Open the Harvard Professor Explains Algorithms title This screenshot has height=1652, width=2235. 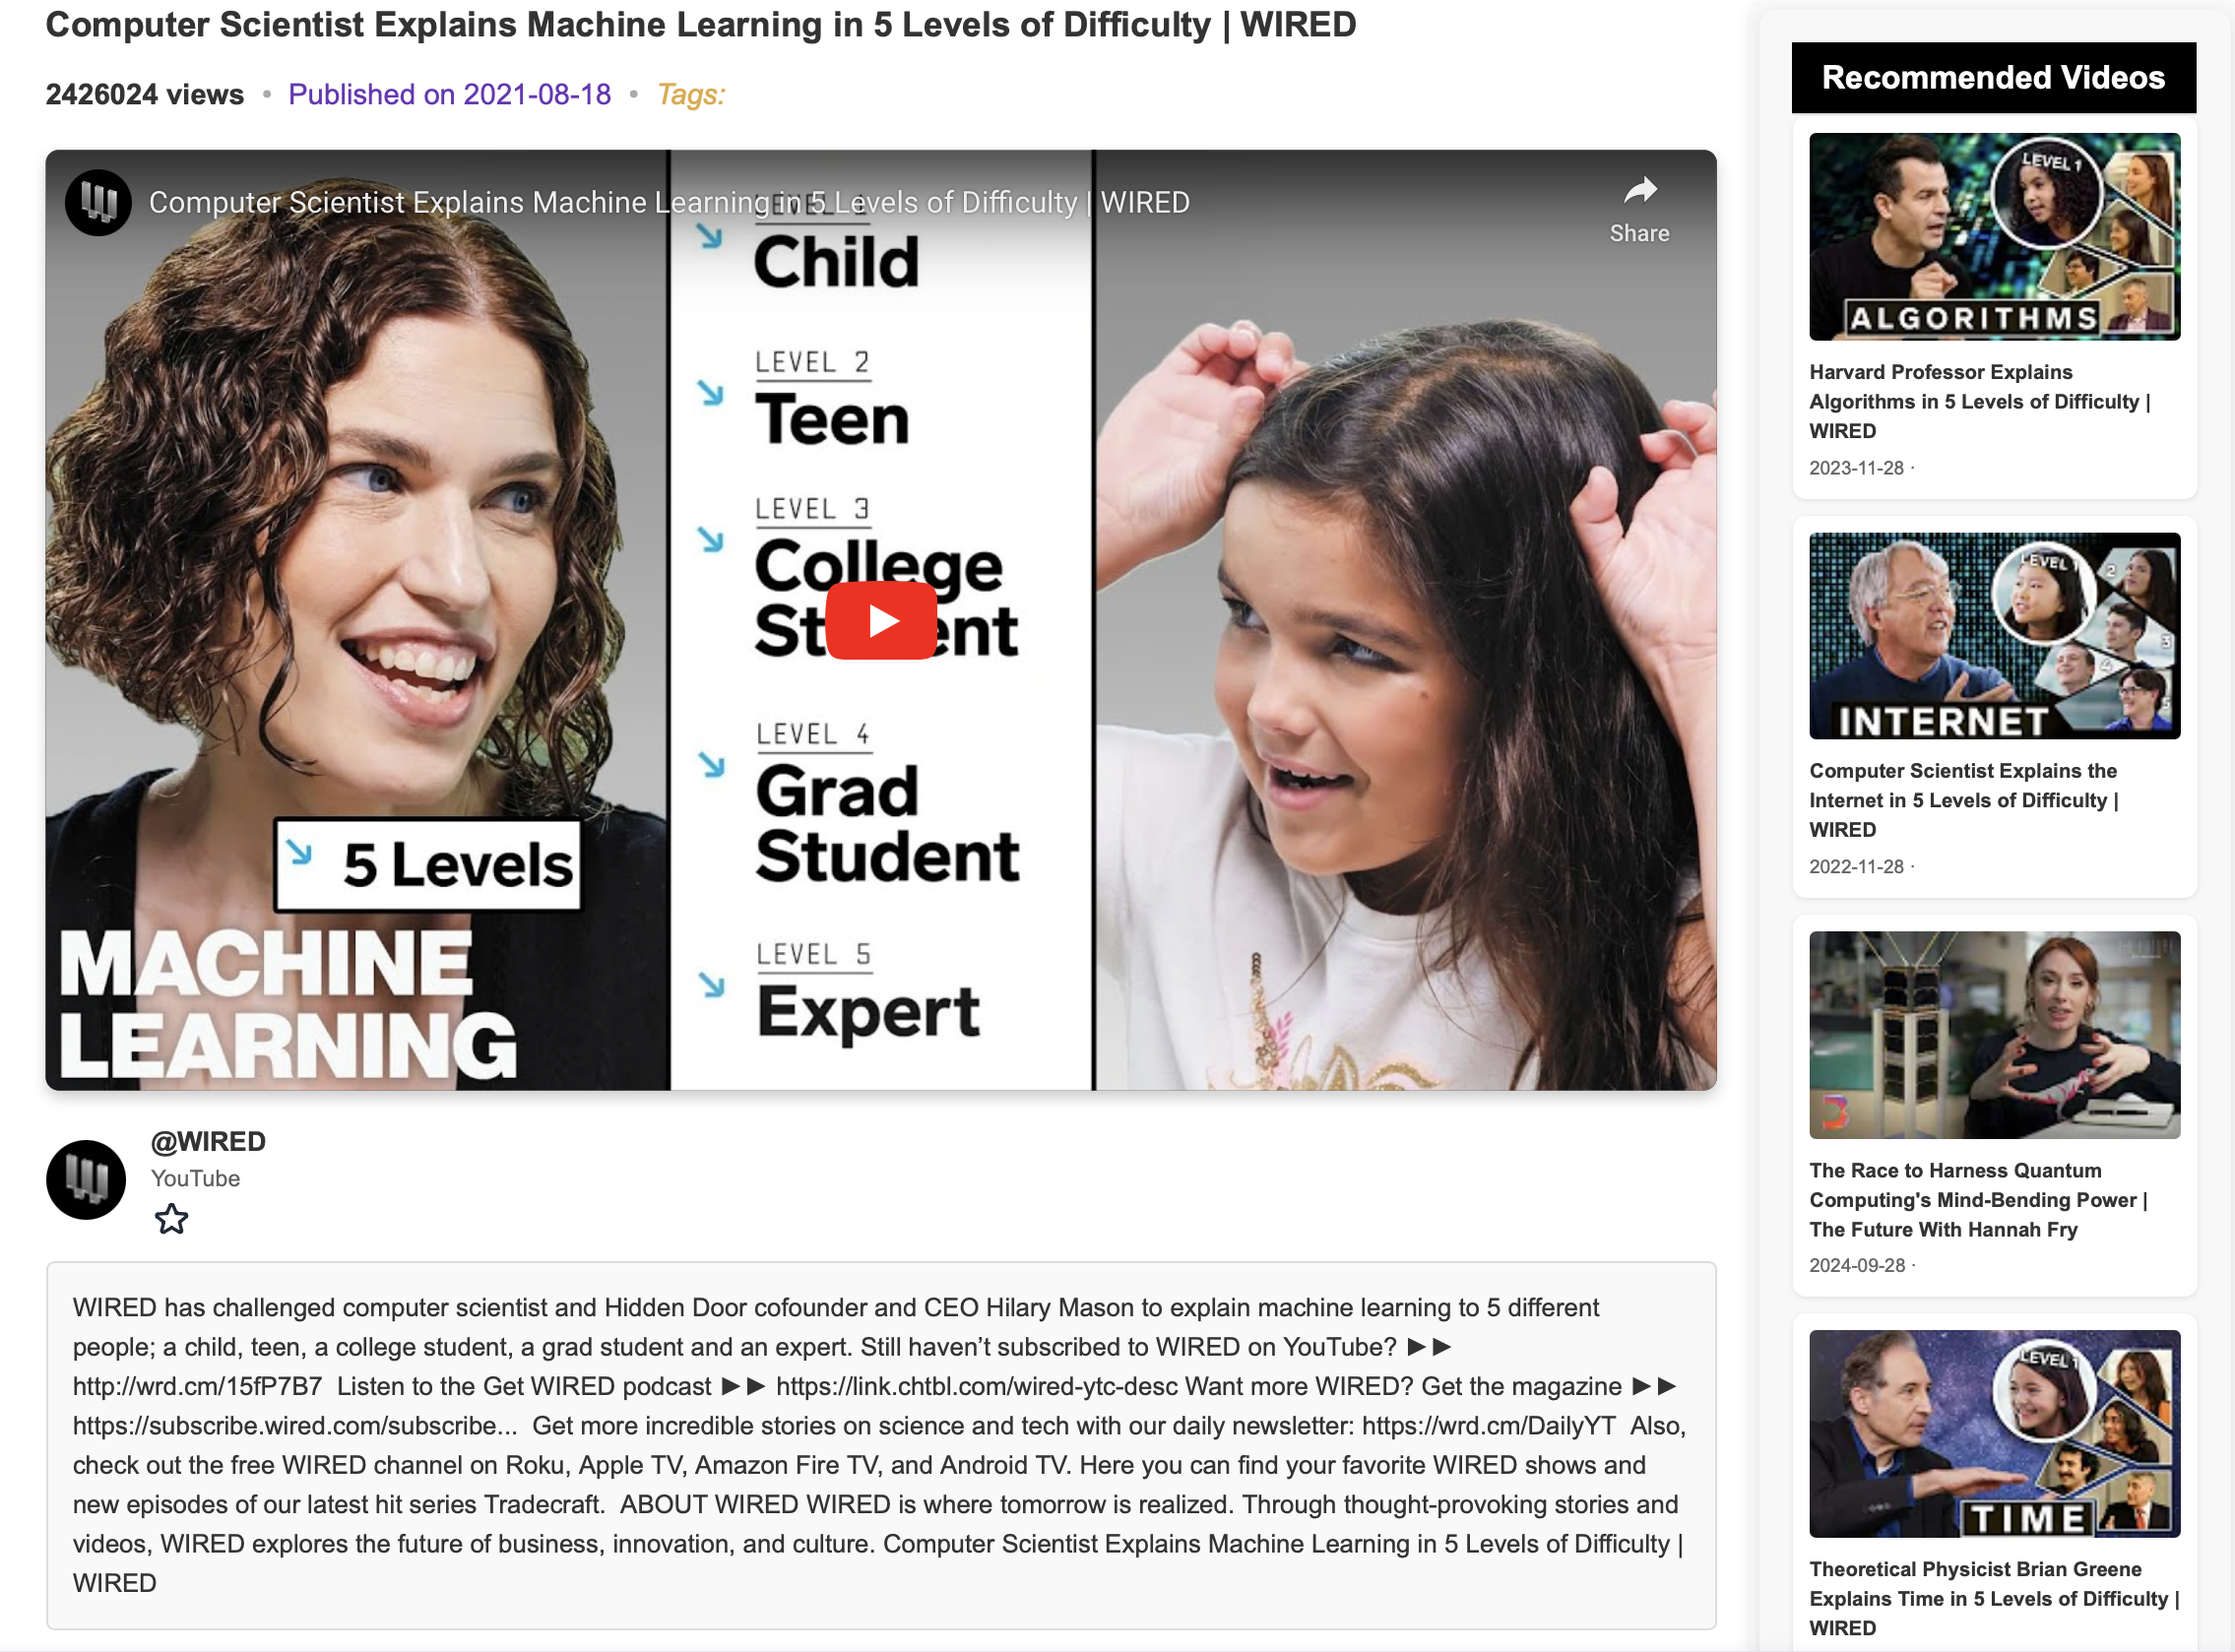pyautogui.click(x=1978, y=401)
